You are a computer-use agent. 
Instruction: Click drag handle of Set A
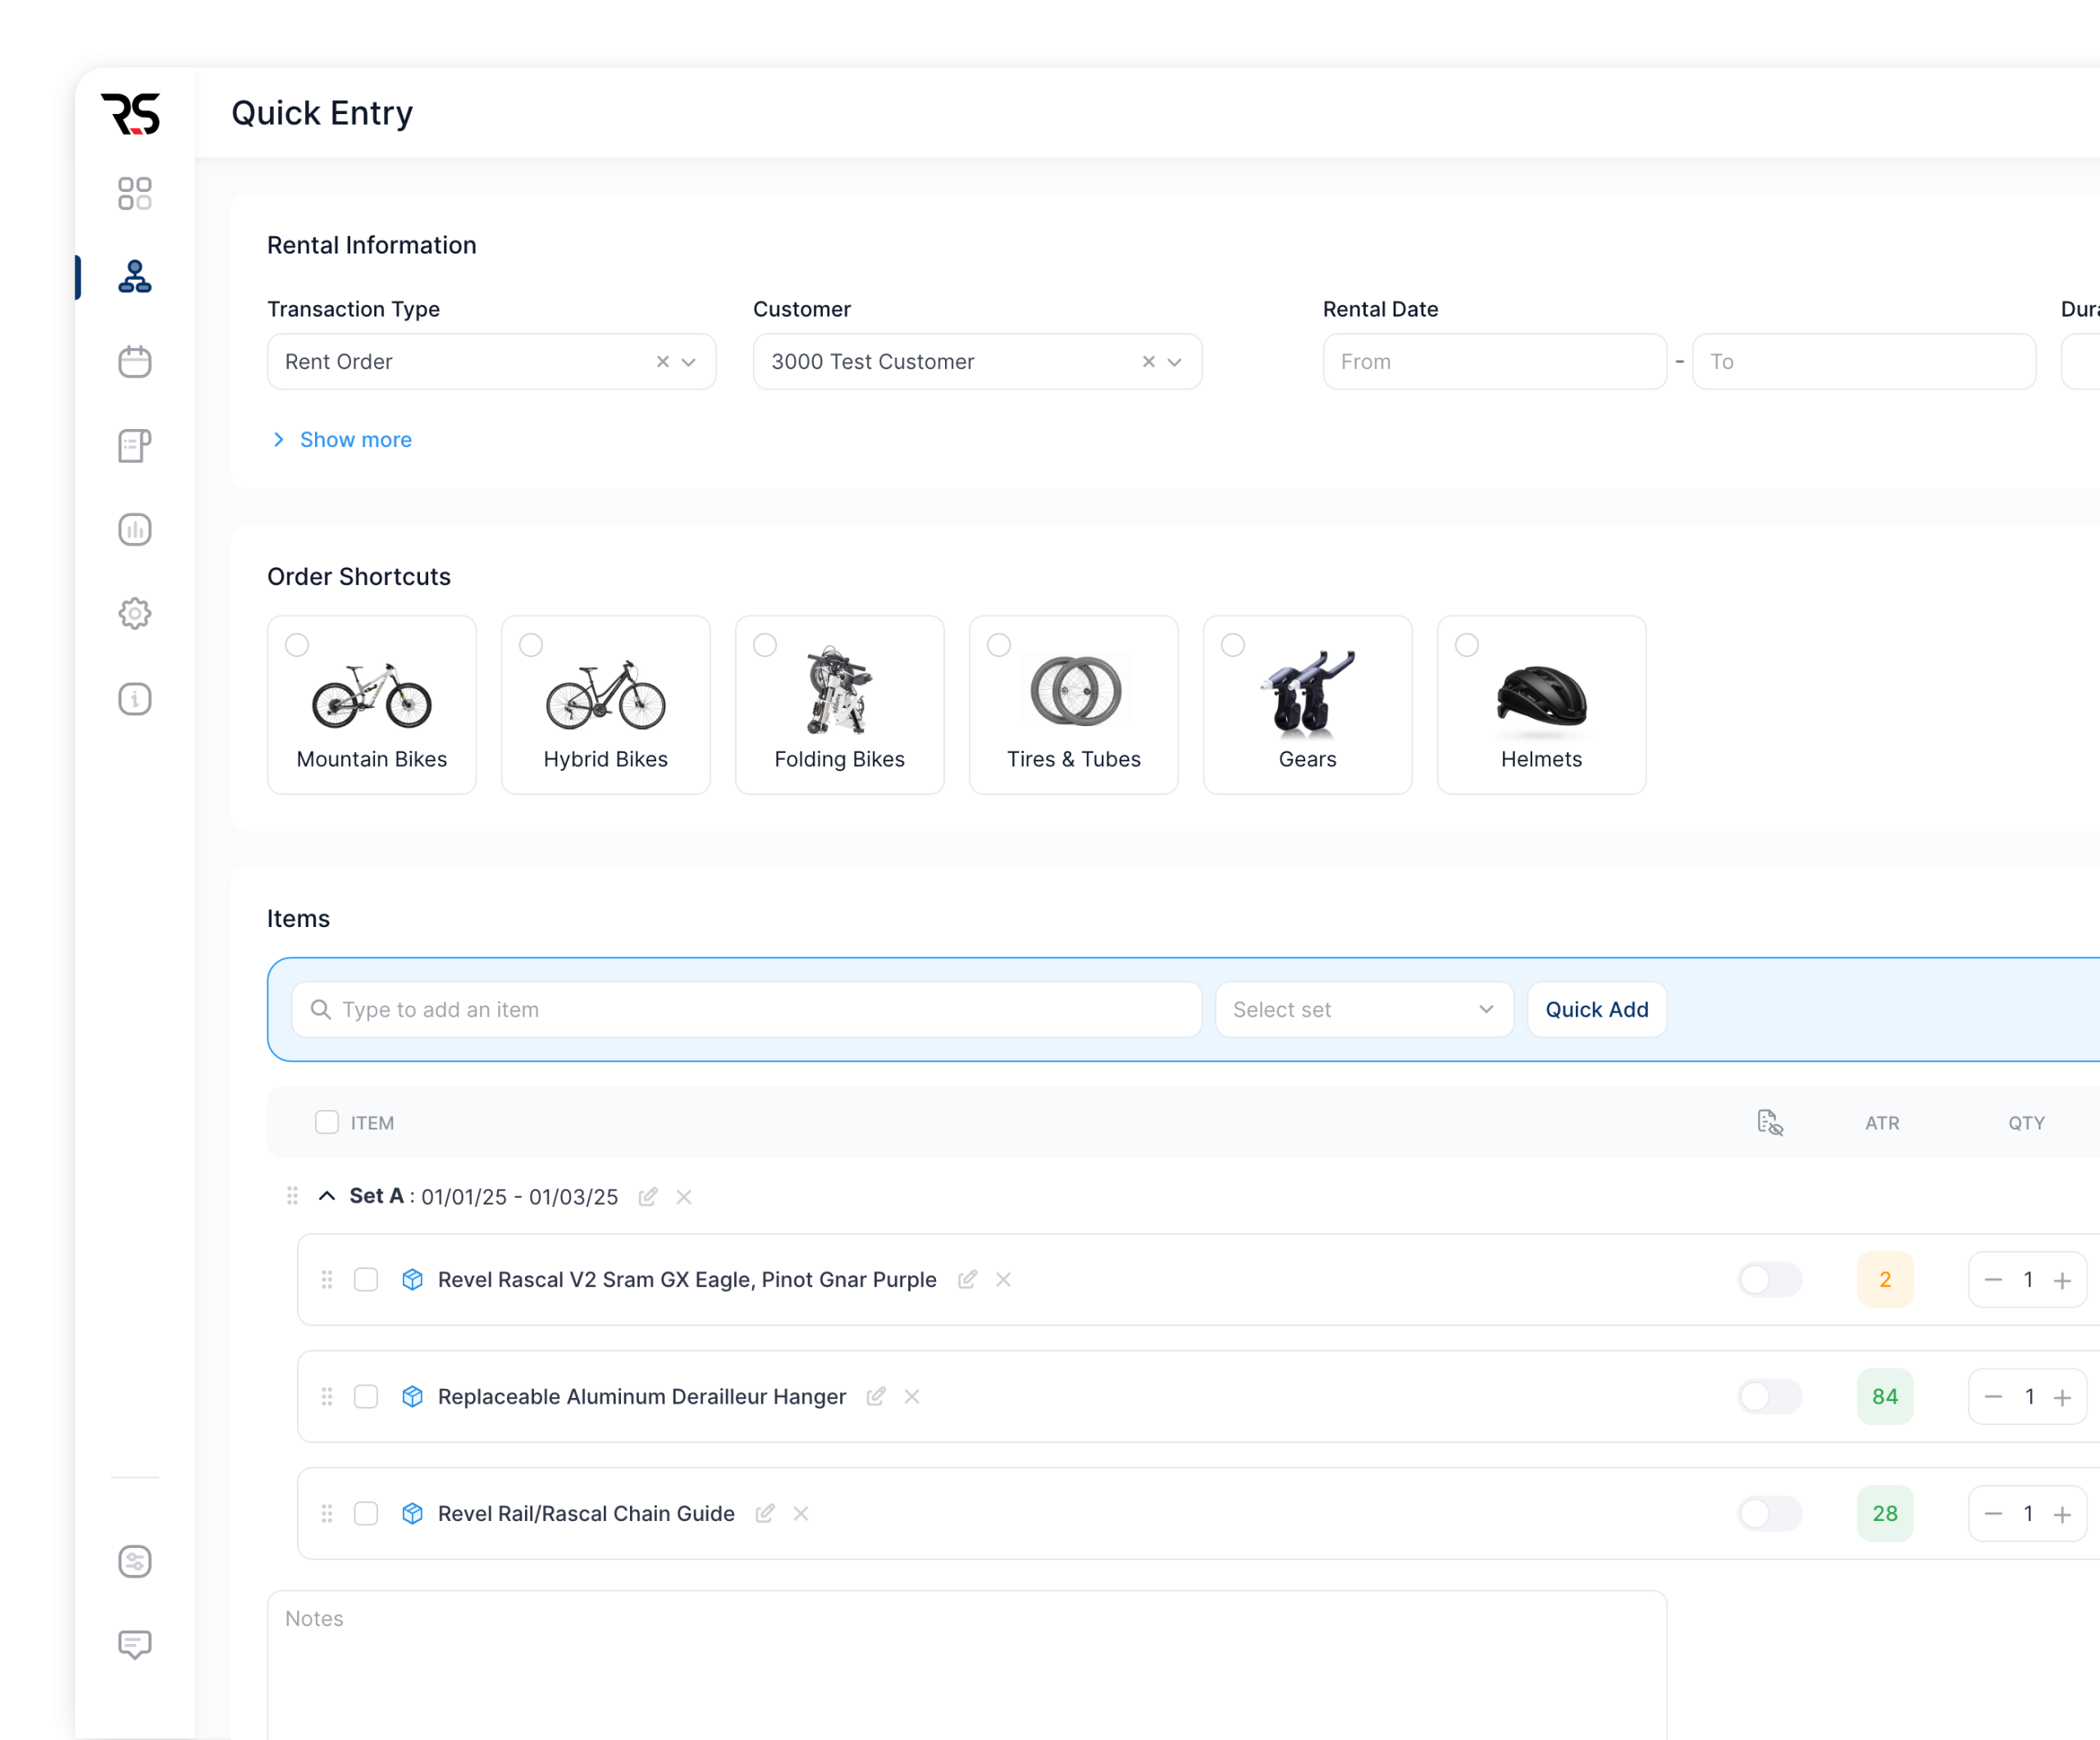292,1196
